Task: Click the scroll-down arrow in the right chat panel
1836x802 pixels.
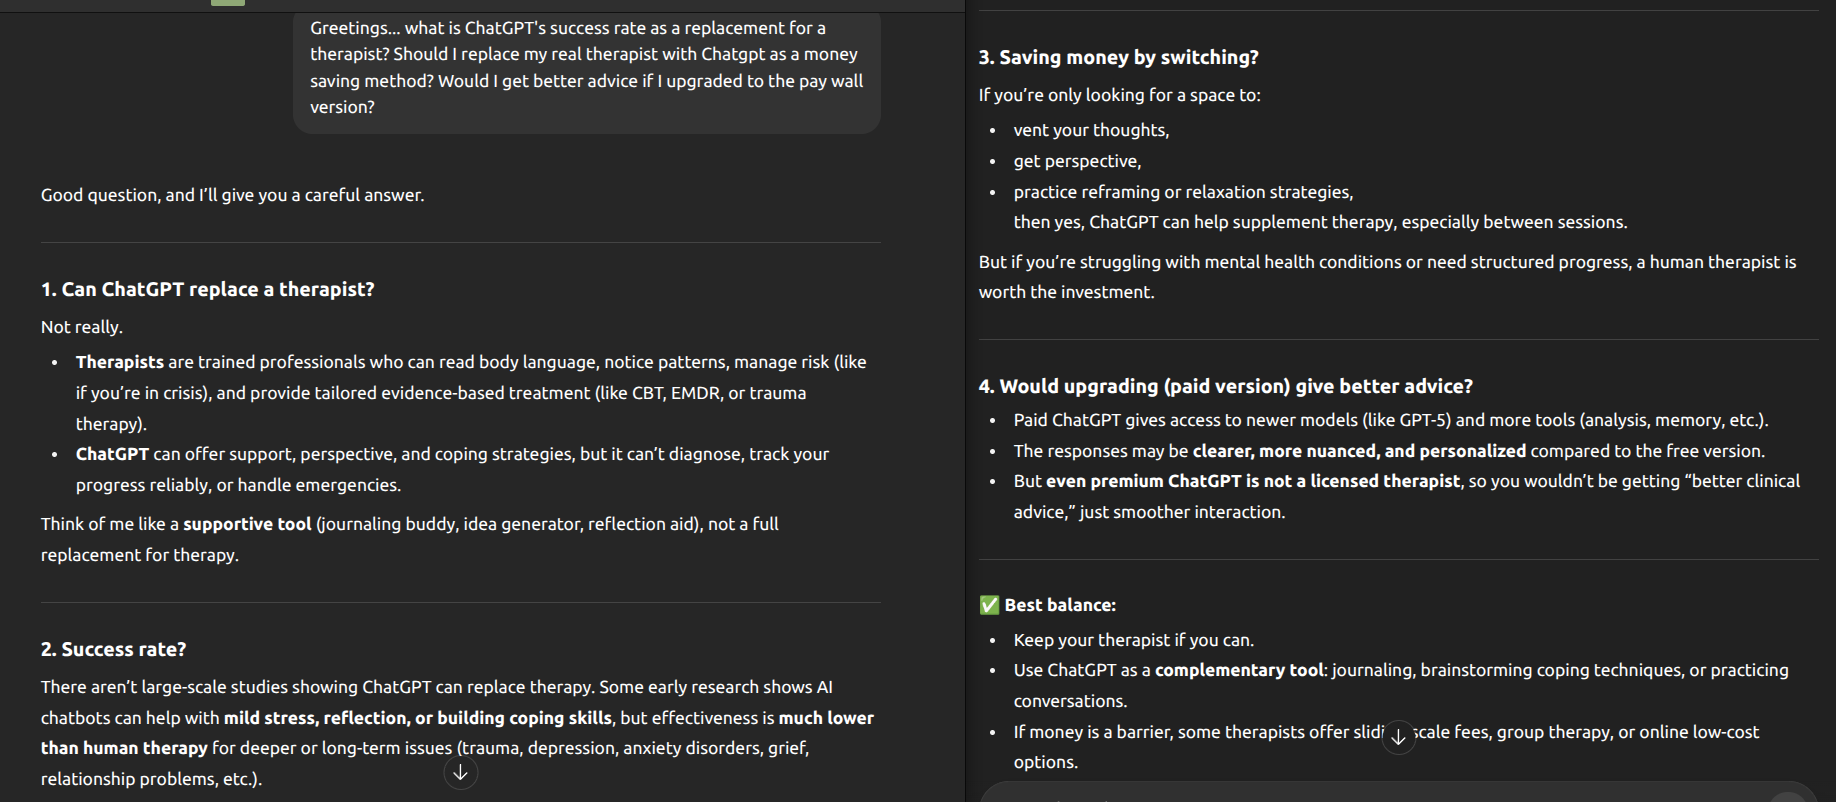Action: coord(1398,738)
